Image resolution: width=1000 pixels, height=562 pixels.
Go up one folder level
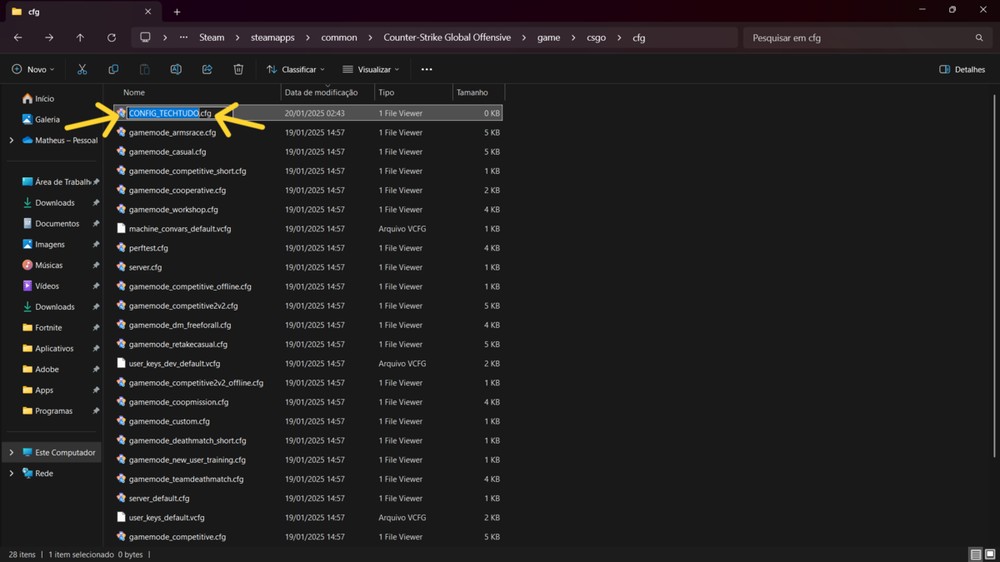(x=80, y=38)
